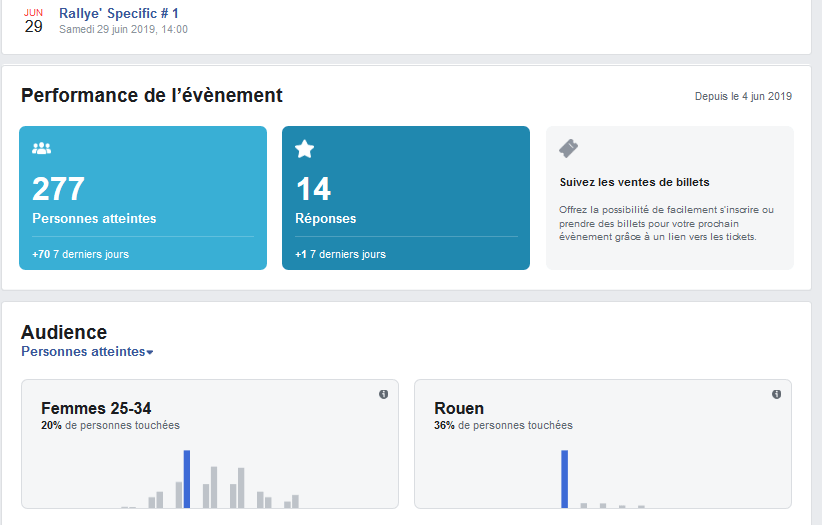
Task: Open the Rallye' Specific # 1 event link
Action: 119,13
